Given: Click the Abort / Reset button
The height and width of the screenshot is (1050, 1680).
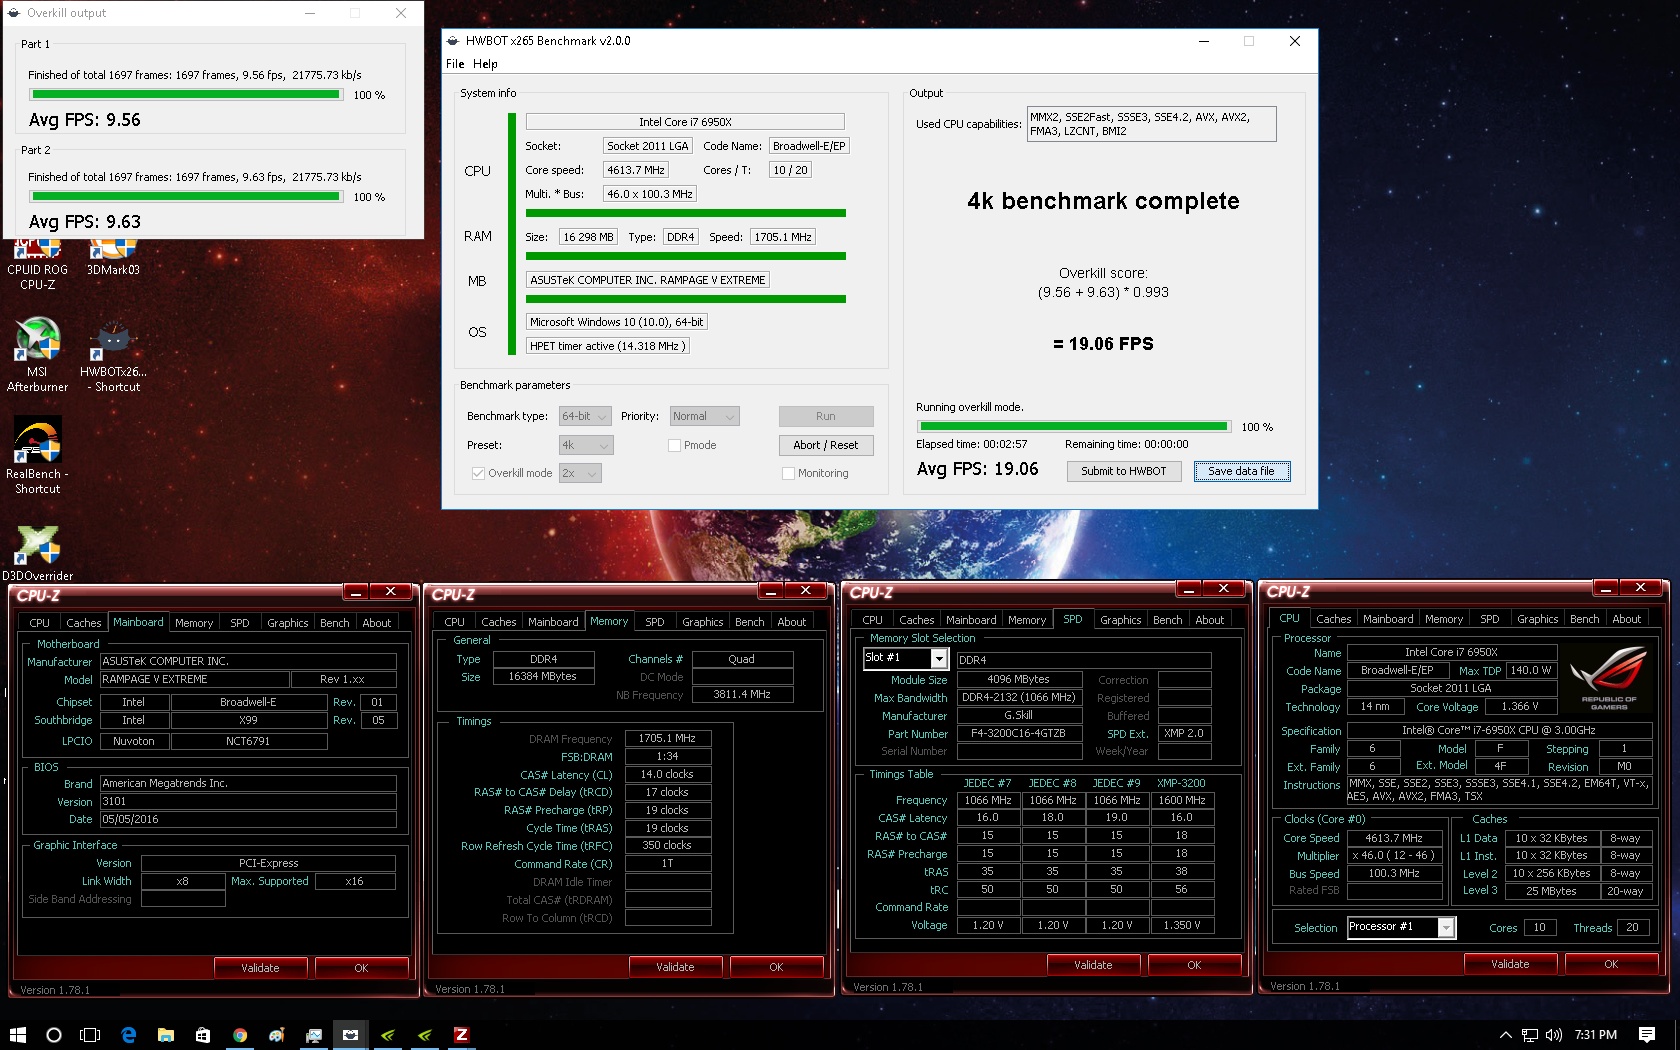Looking at the screenshot, I should pyautogui.click(x=826, y=445).
